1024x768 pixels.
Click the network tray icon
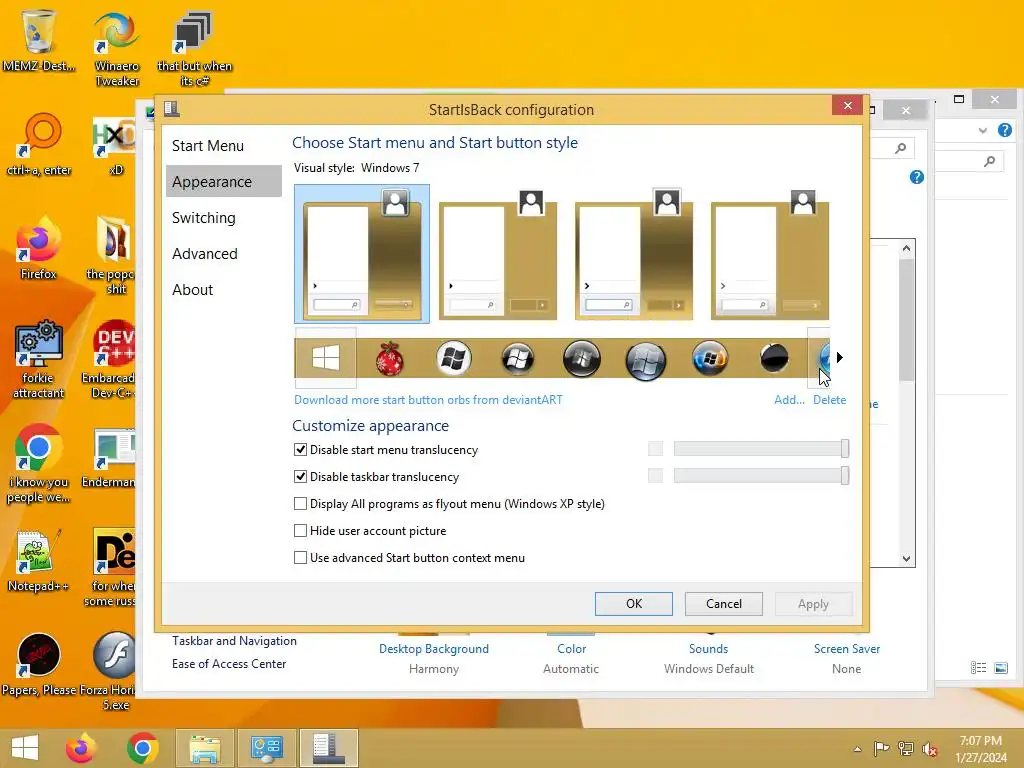click(906, 748)
